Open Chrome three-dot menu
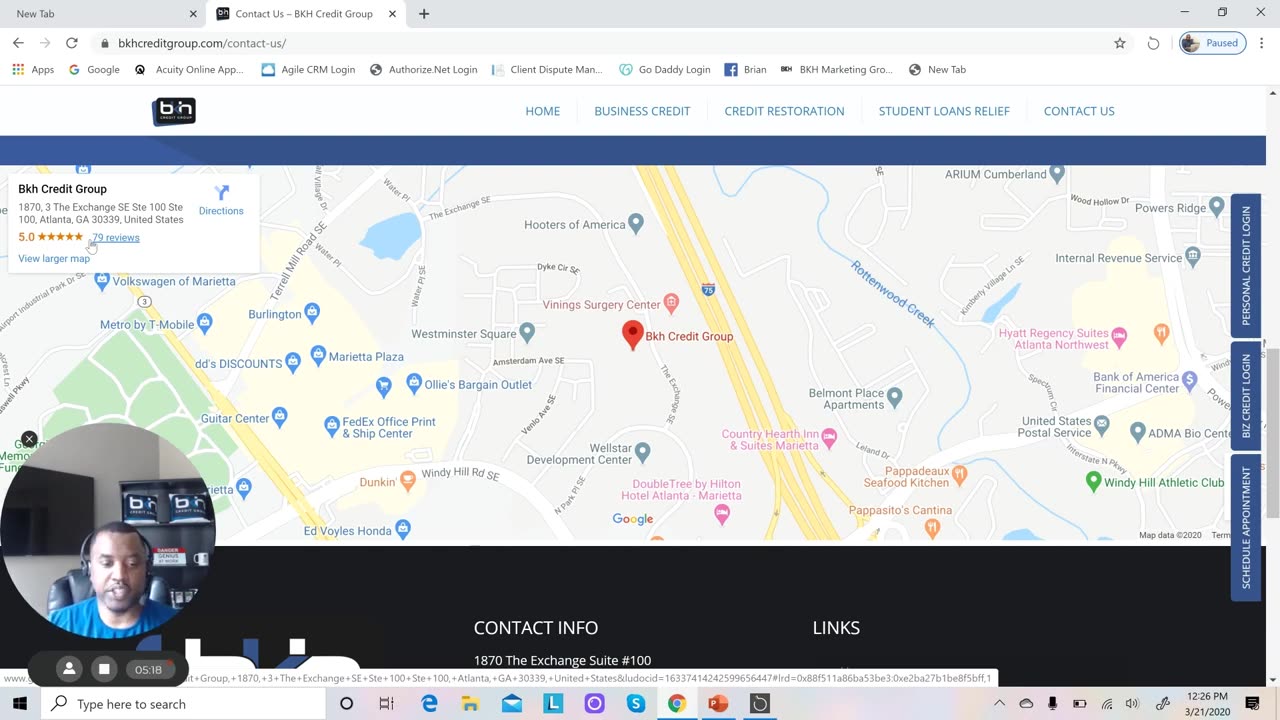 pos(1260,43)
